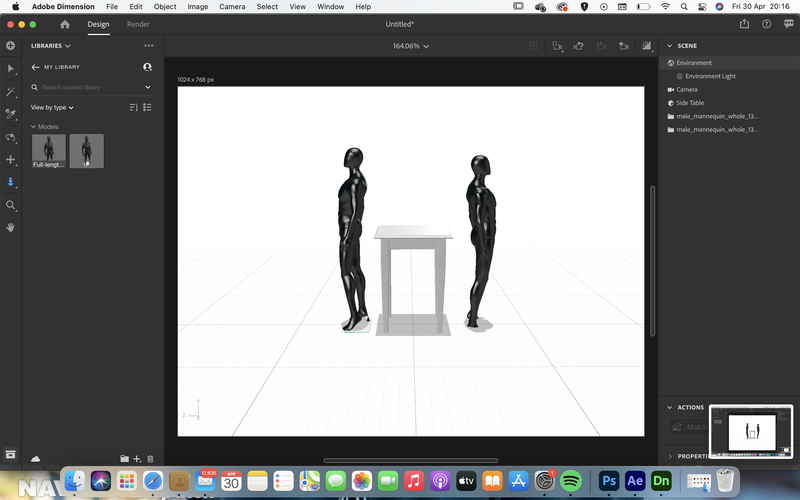Click the Add and Import content icon
The width and height of the screenshot is (800, 500).
click(10, 46)
